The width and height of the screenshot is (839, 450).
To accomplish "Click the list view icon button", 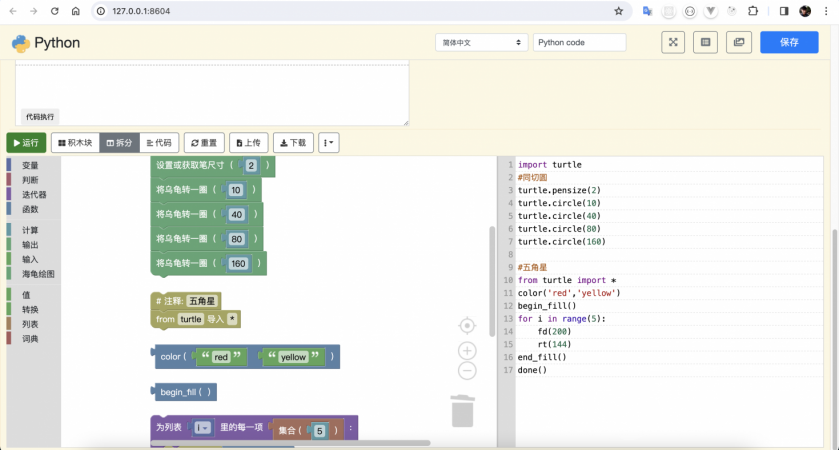I will click(706, 42).
